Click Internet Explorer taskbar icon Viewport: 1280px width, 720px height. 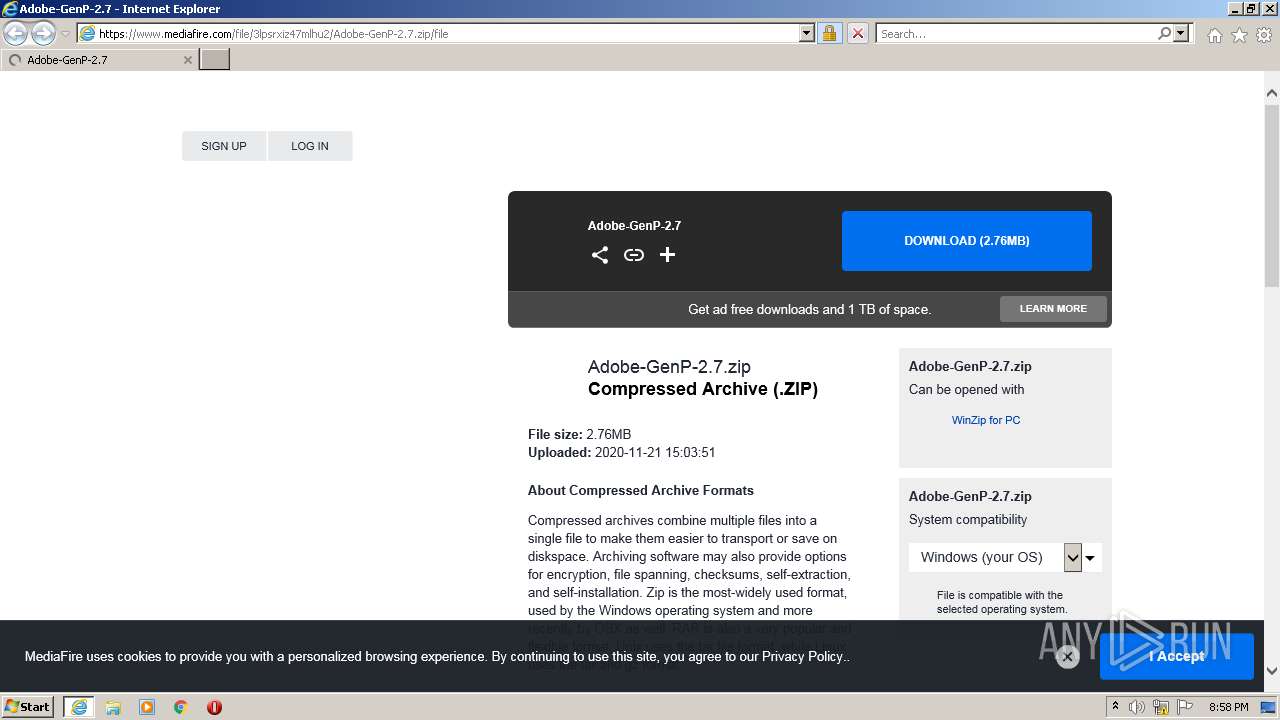click(x=79, y=707)
